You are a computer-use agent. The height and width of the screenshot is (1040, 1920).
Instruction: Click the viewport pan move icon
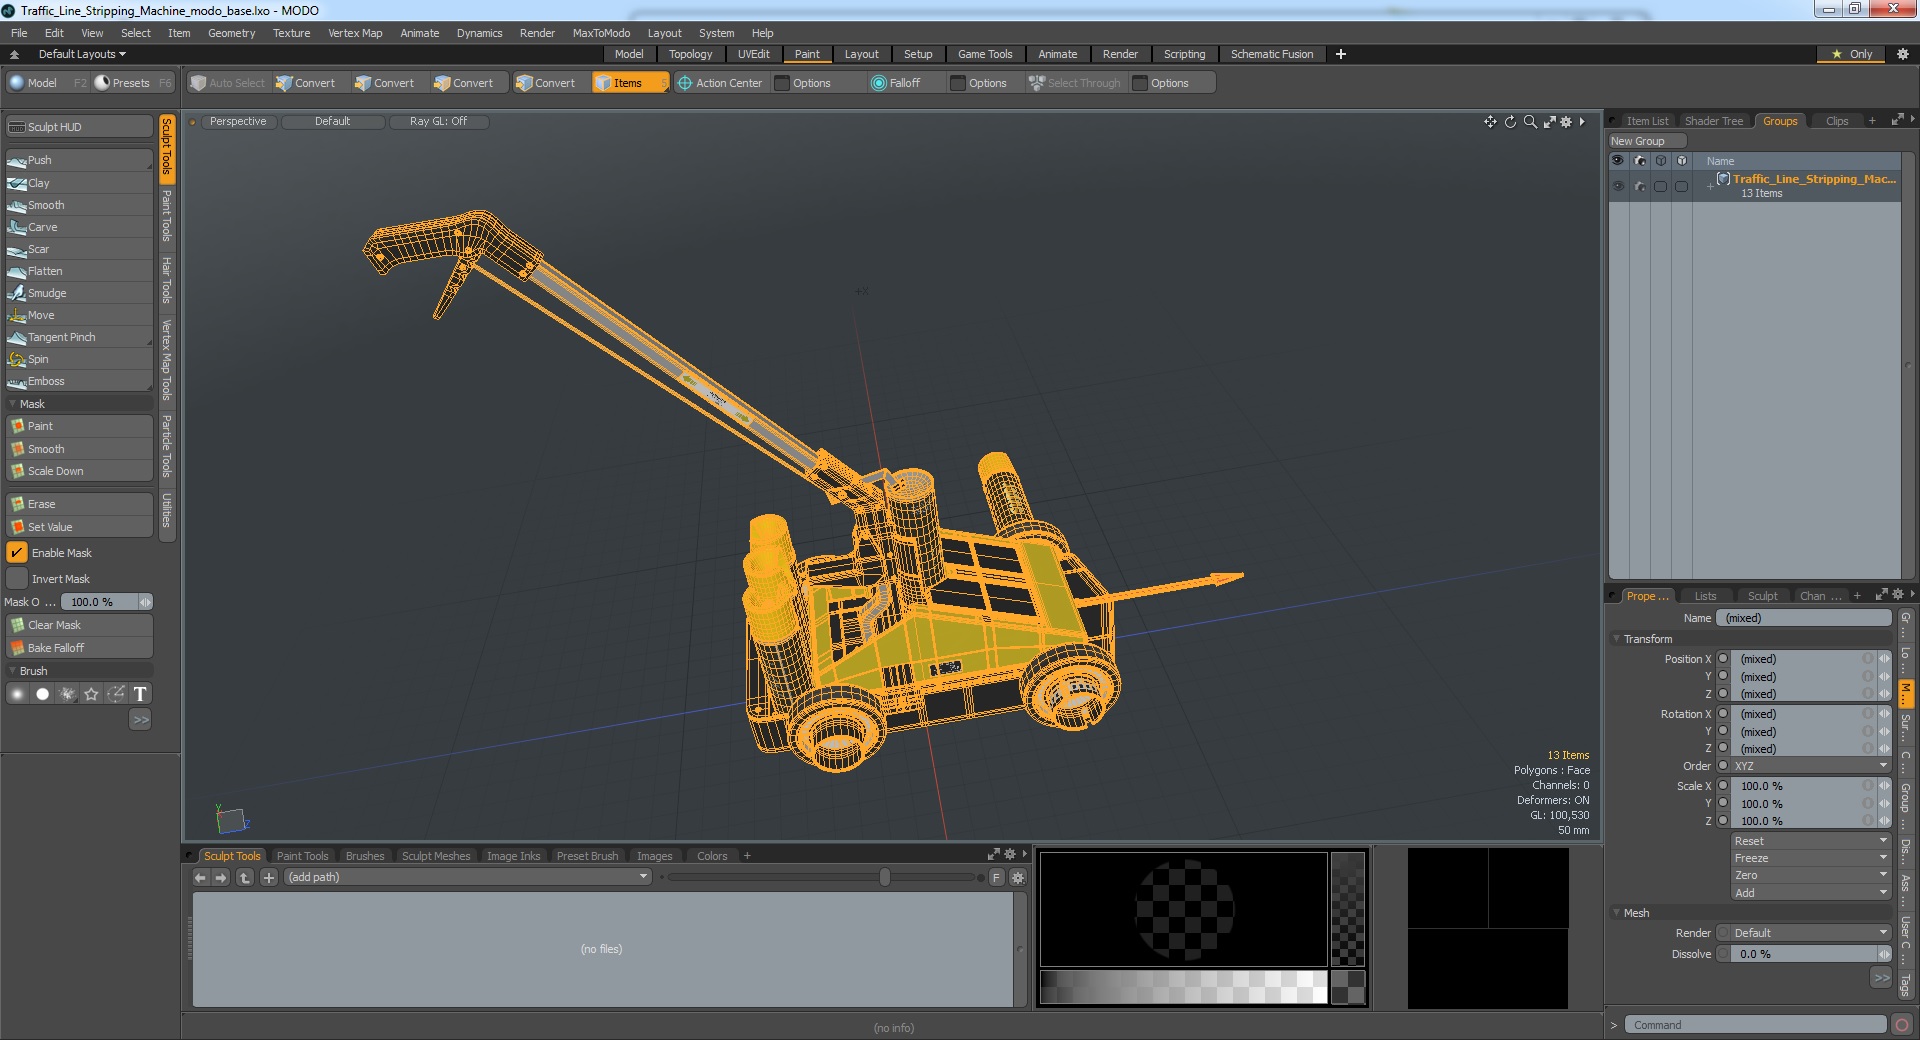(1490, 122)
